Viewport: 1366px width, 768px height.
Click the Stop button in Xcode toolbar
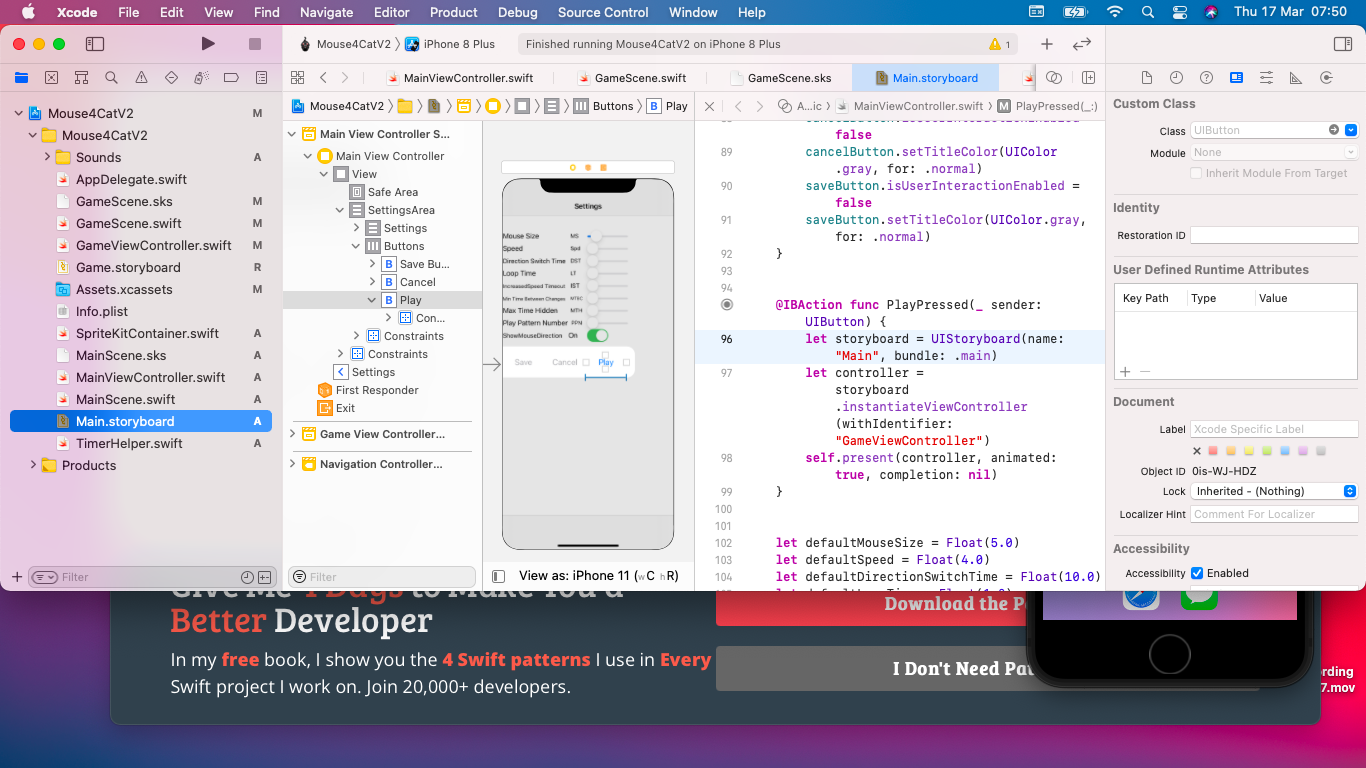tap(255, 44)
